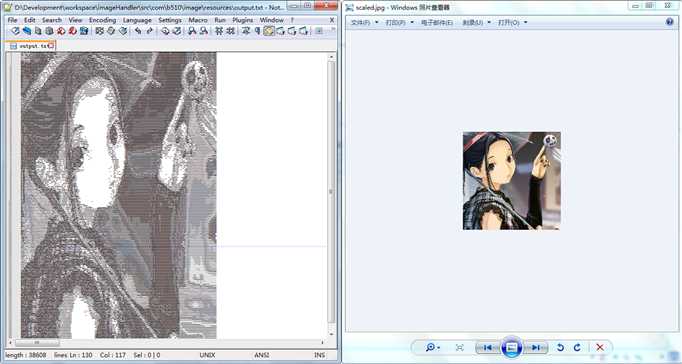Click the Save All icon in Notepad++

point(50,30)
